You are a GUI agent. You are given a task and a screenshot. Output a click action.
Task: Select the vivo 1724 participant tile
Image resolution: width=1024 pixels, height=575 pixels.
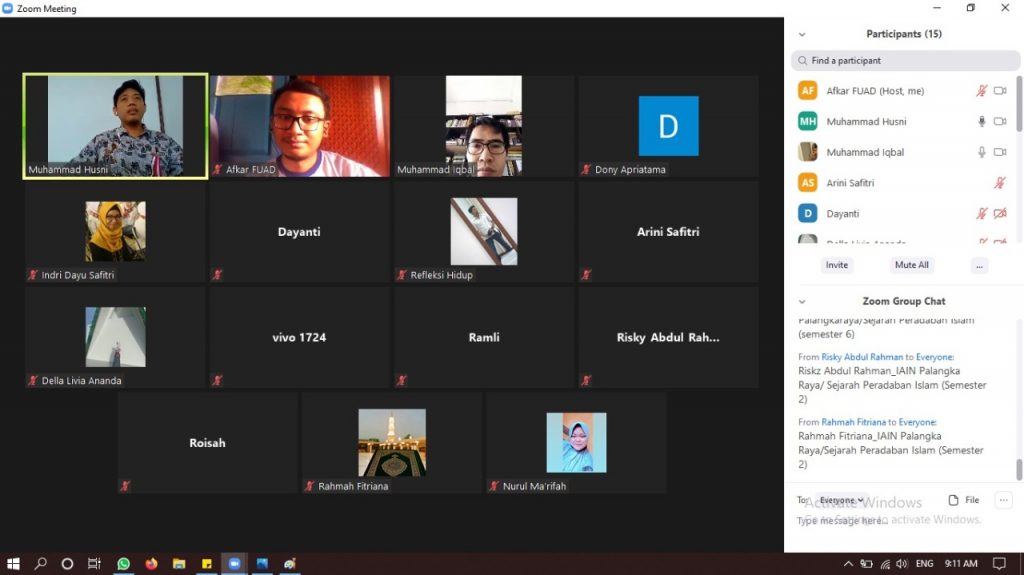300,337
